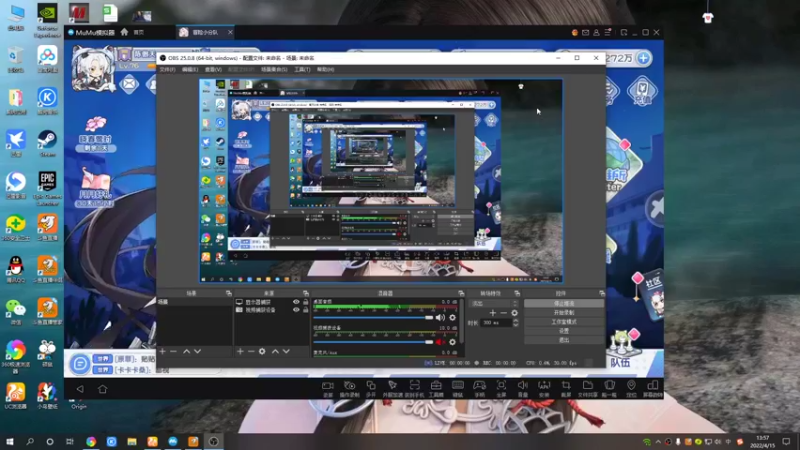The width and height of the screenshot is (800, 450).
Task: Pop out the Scenes dock panel
Action: pyautogui.click(x=229, y=293)
